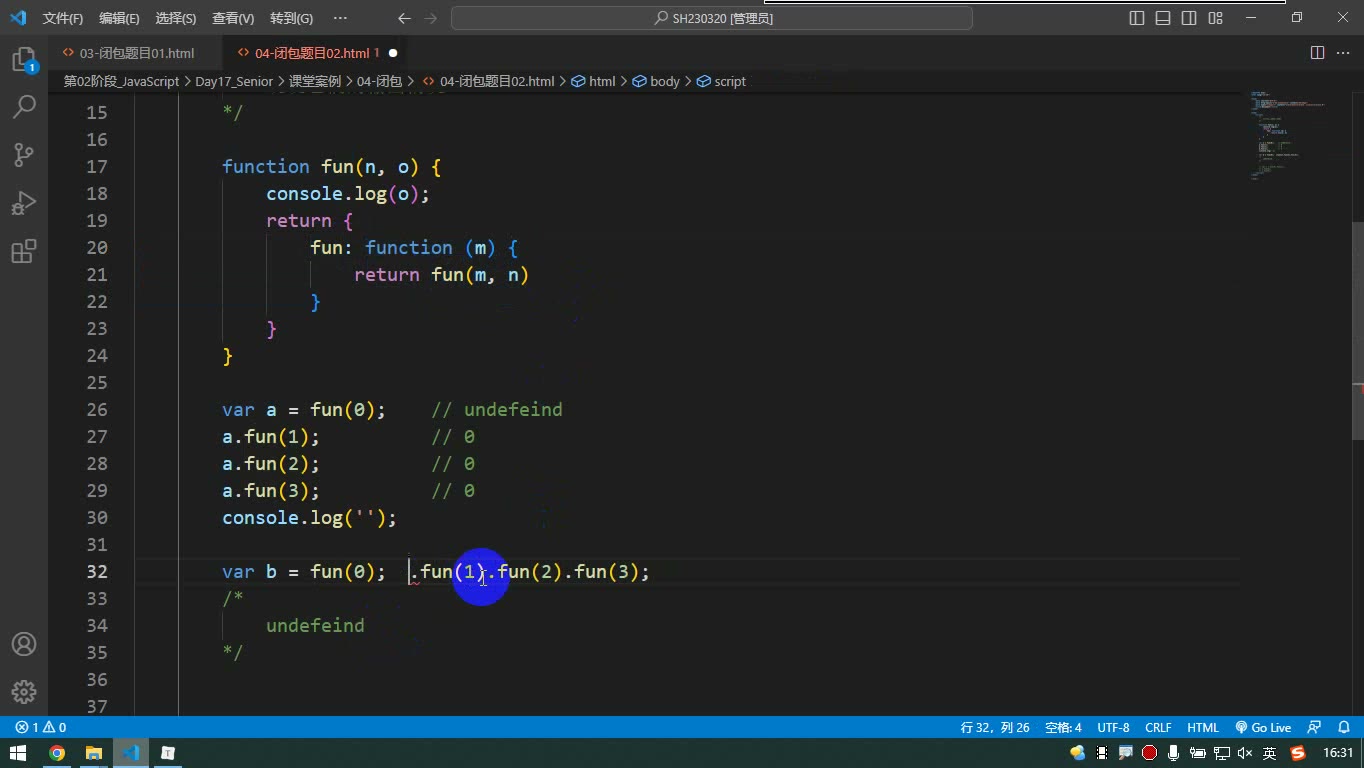Toggle the primary side bar layout button
1364x768 pixels.
click(x=1137, y=18)
